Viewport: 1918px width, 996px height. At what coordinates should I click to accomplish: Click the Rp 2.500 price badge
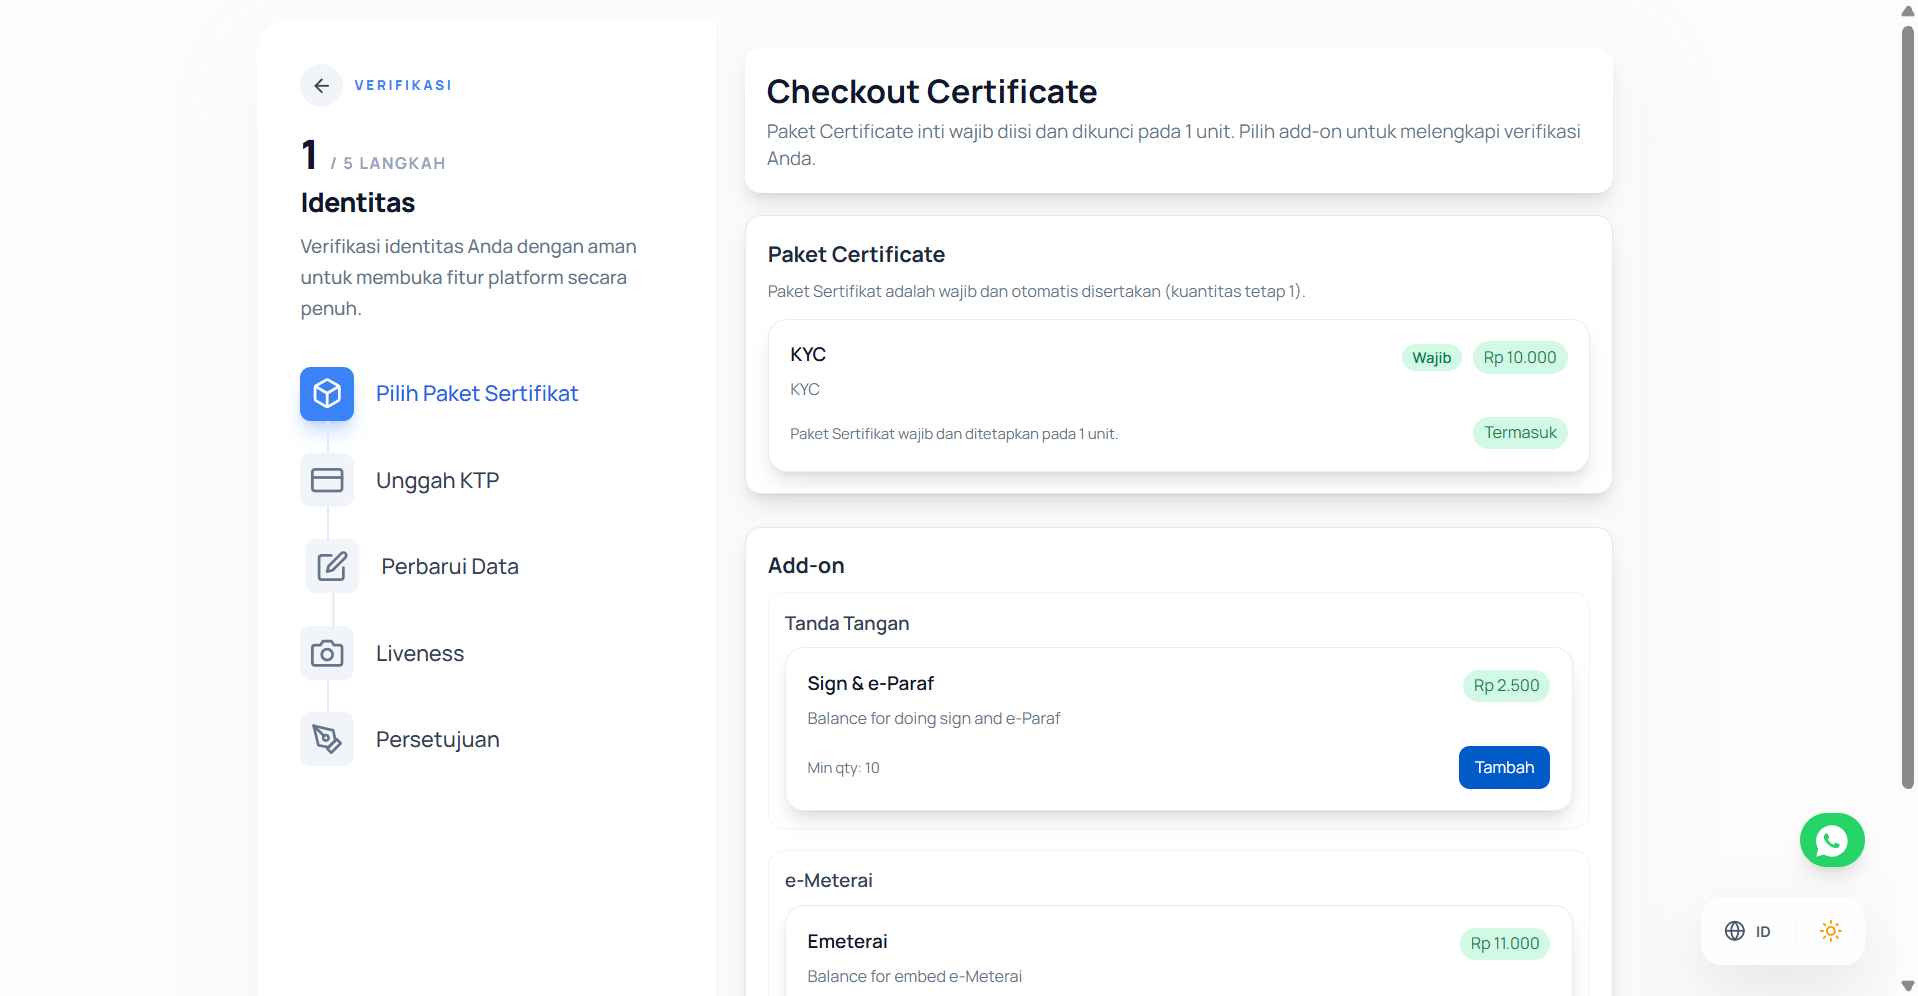point(1506,686)
